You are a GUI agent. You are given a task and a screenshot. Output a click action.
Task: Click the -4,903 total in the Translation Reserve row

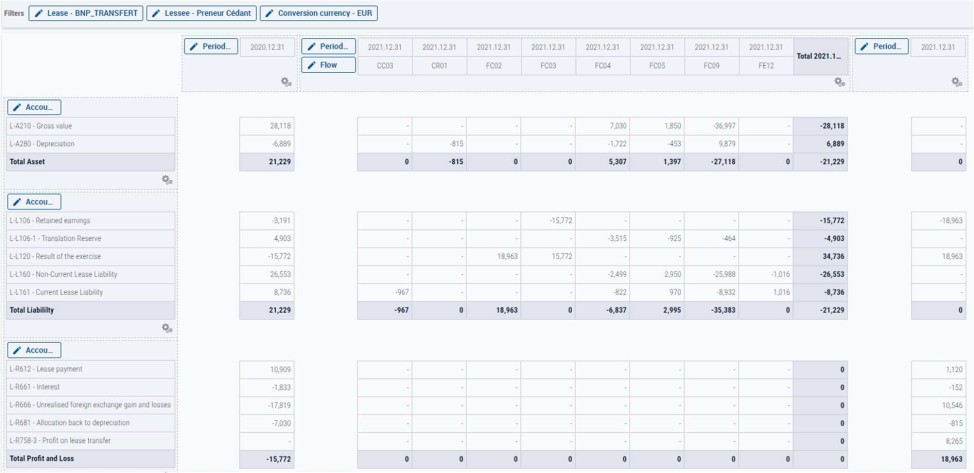[x=821, y=239]
